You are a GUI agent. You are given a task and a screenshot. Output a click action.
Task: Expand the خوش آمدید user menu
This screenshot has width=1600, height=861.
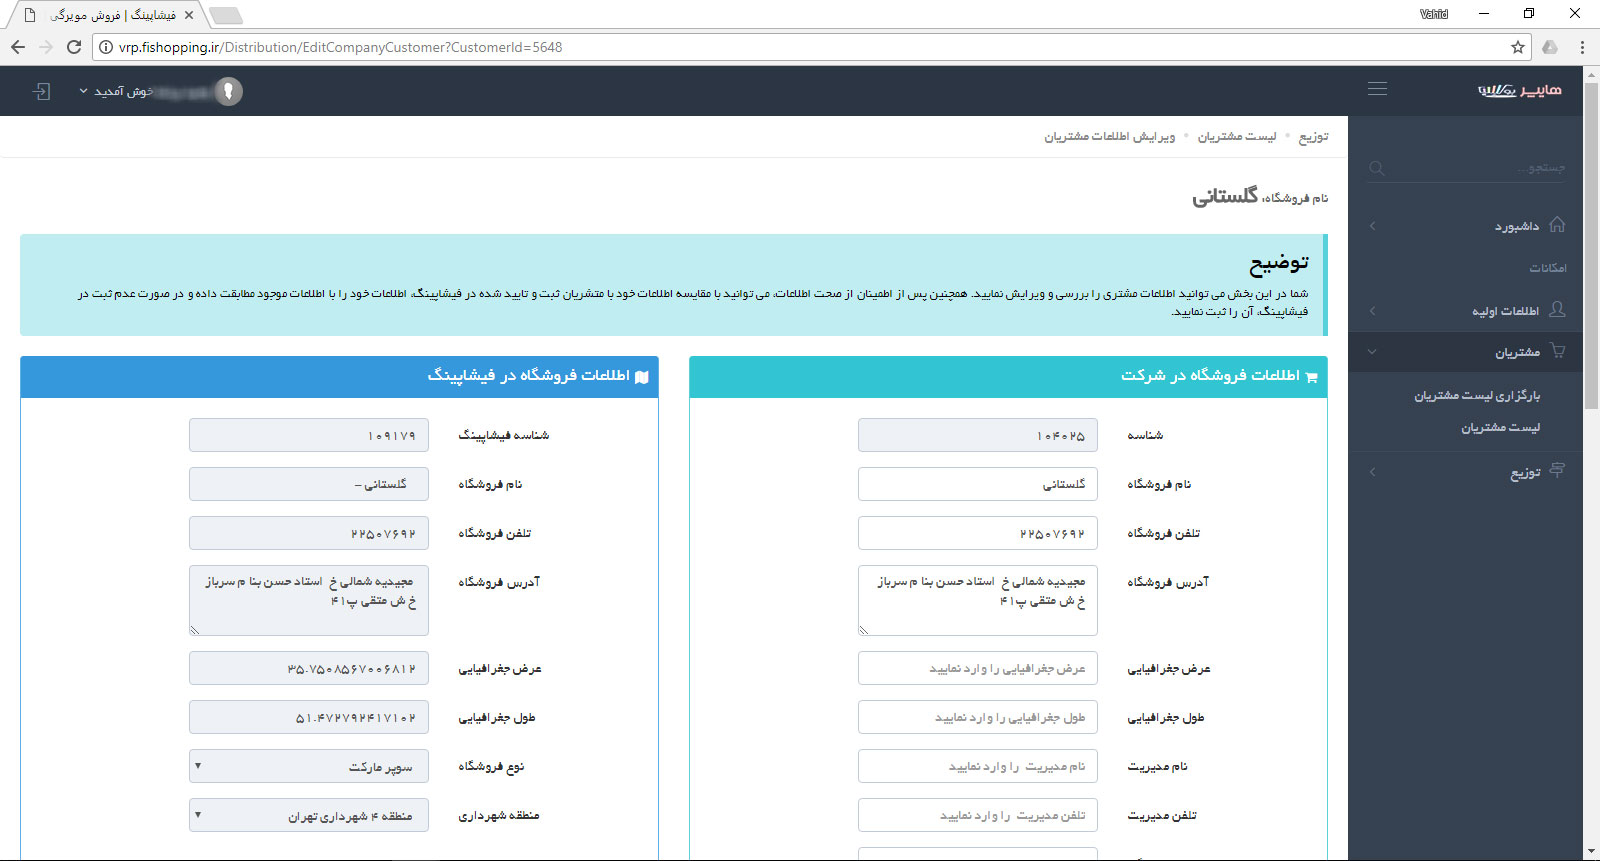point(115,91)
